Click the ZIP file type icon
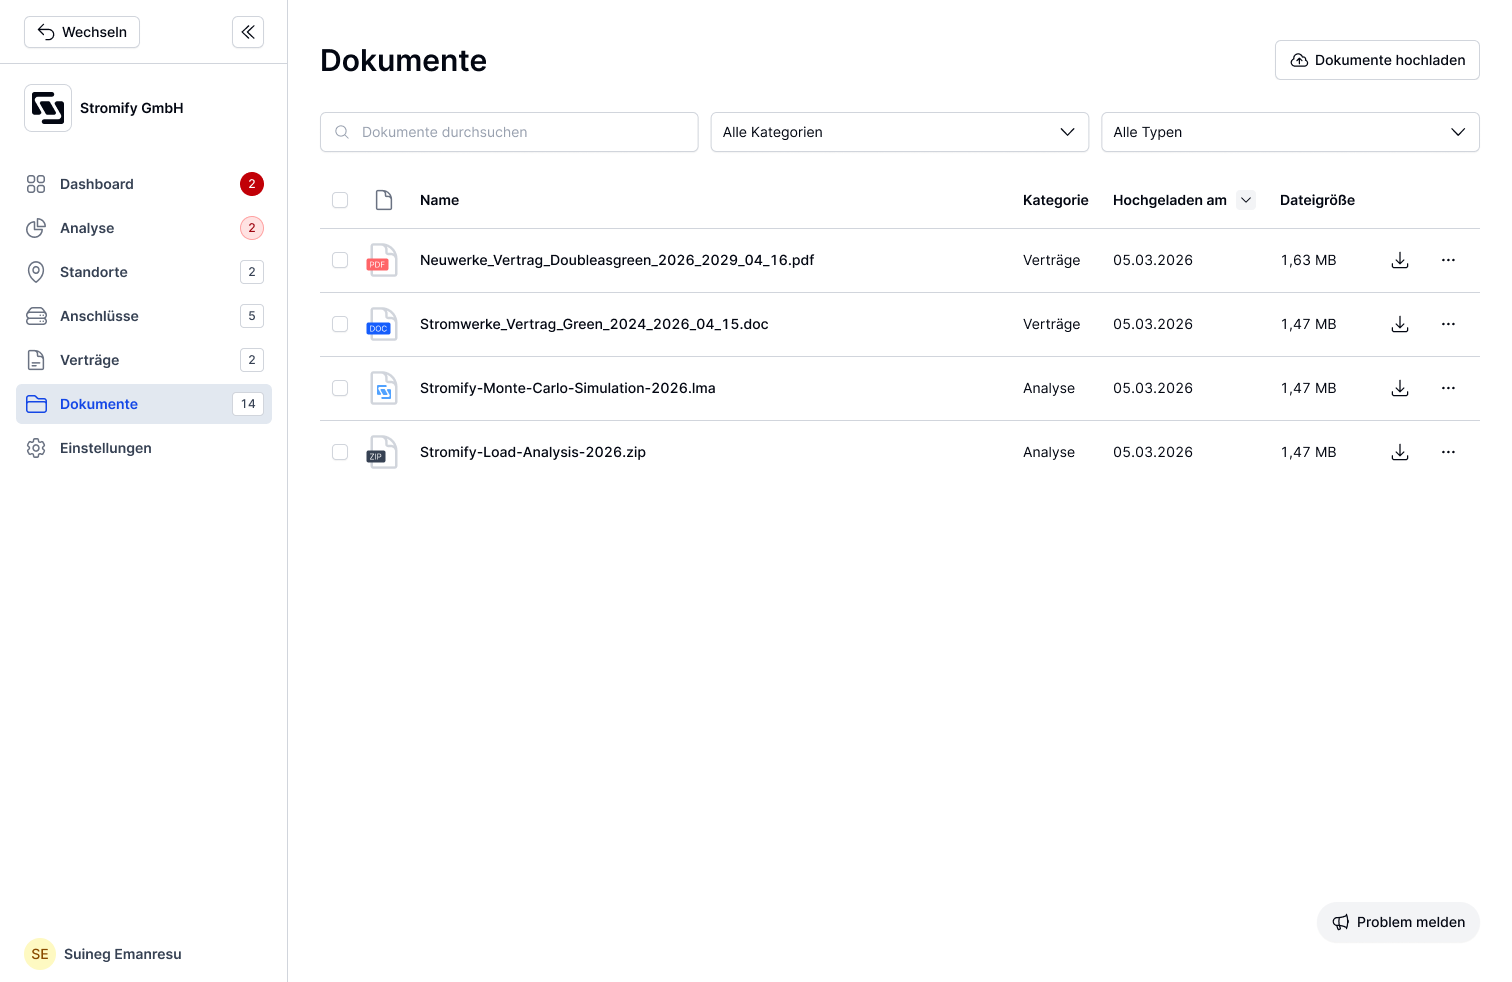The image size is (1512, 982). point(382,452)
